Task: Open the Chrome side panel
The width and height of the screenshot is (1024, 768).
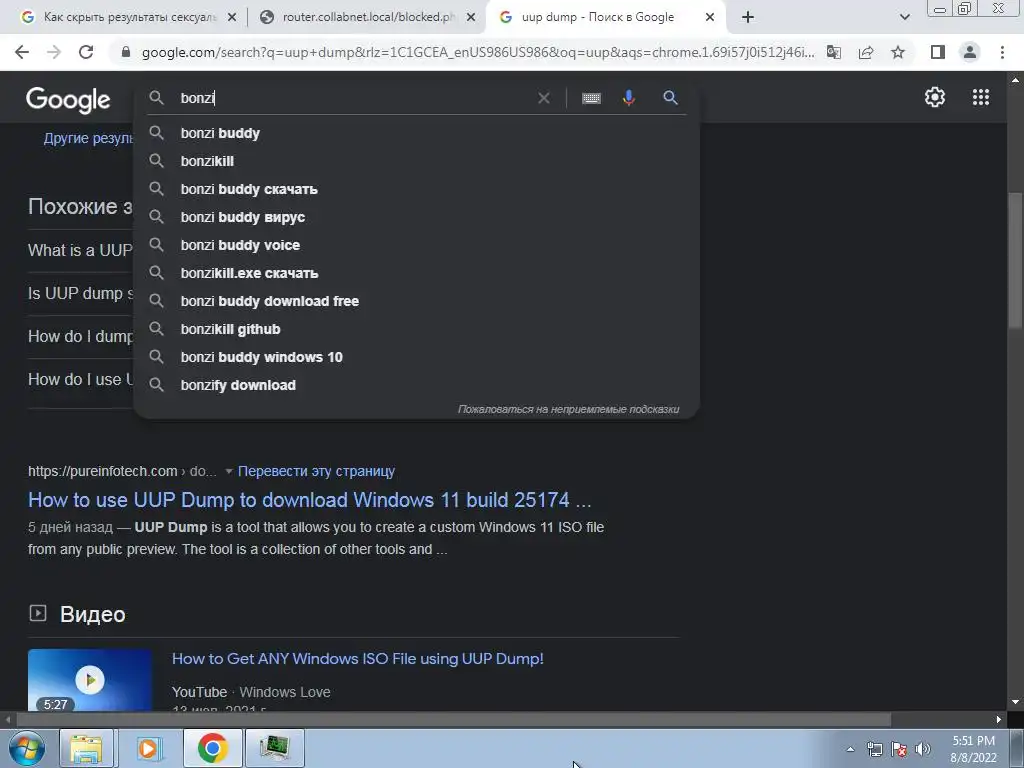Action: [938, 52]
